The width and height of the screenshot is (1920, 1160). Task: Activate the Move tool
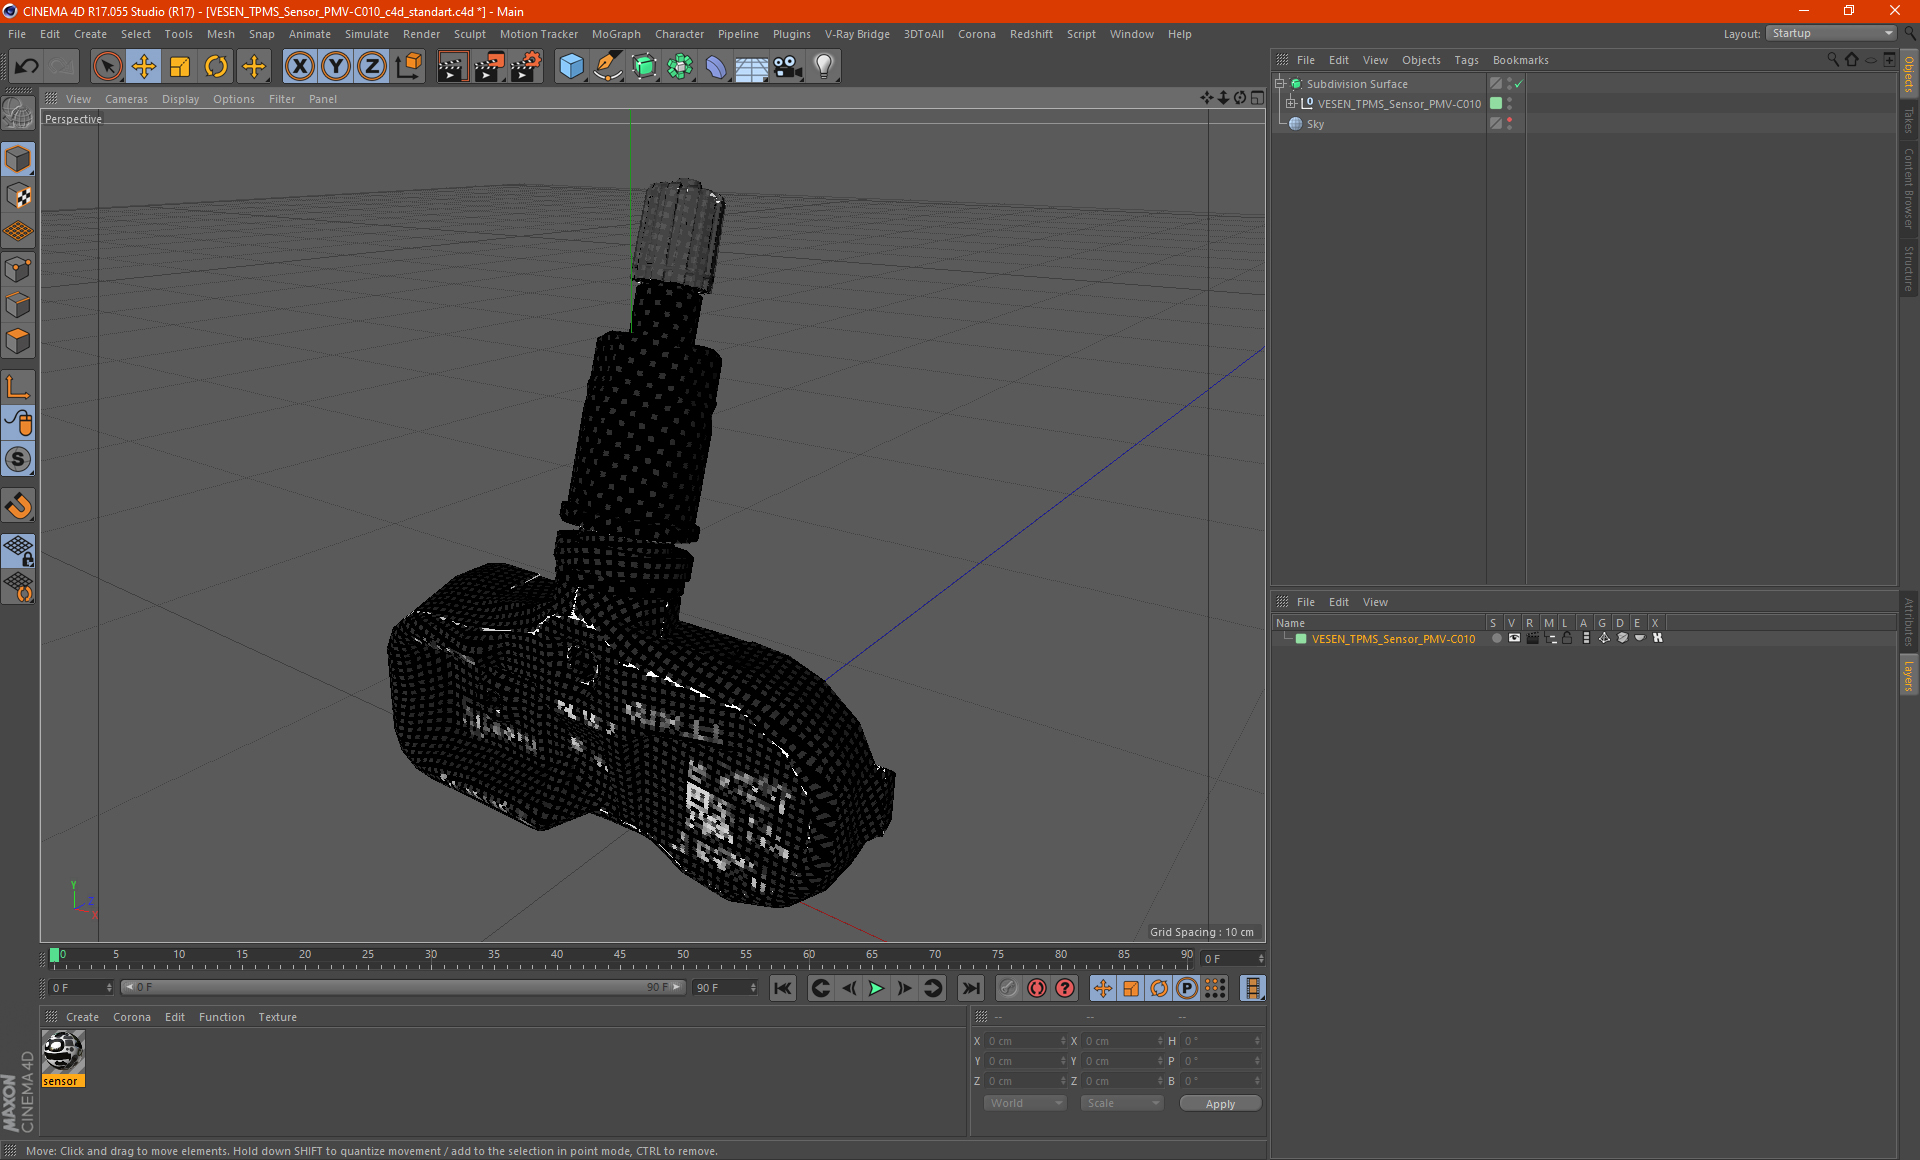(144, 67)
